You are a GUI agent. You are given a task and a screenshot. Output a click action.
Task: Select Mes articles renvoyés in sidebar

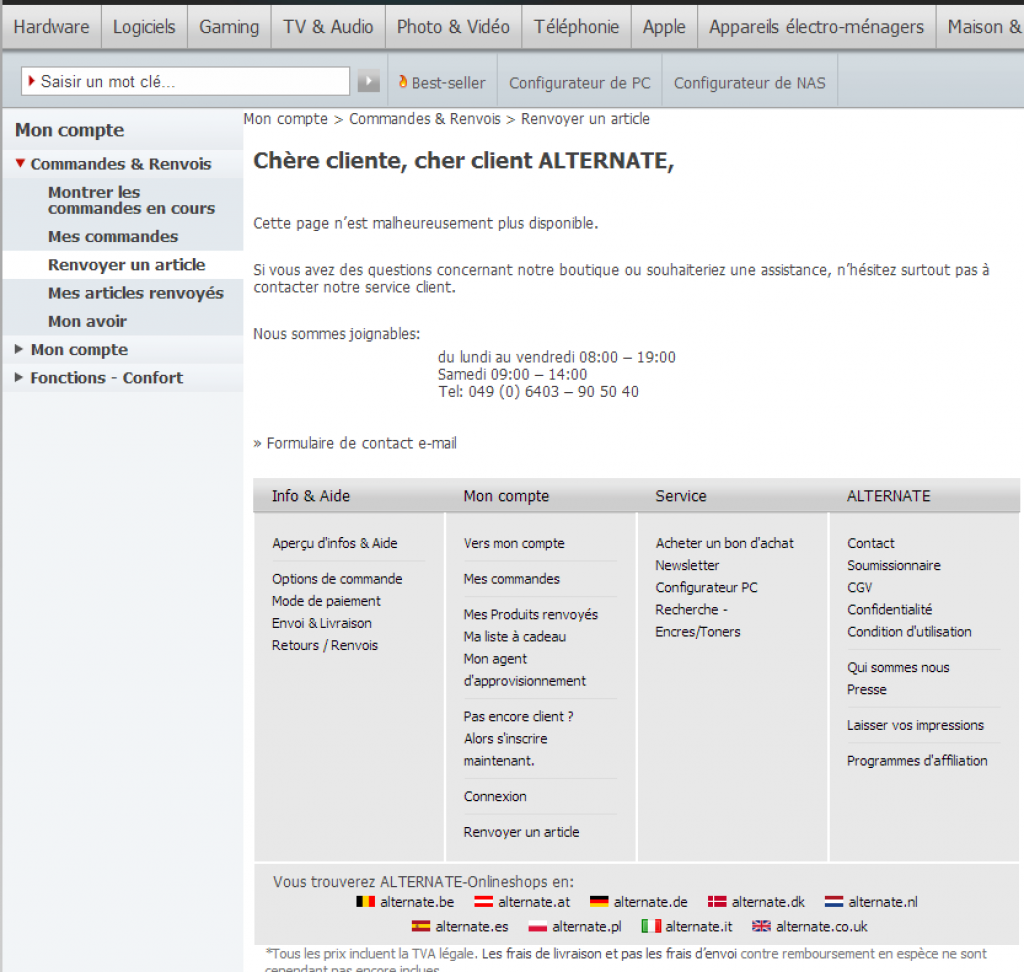pyautogui.click(x=136, y=293)
